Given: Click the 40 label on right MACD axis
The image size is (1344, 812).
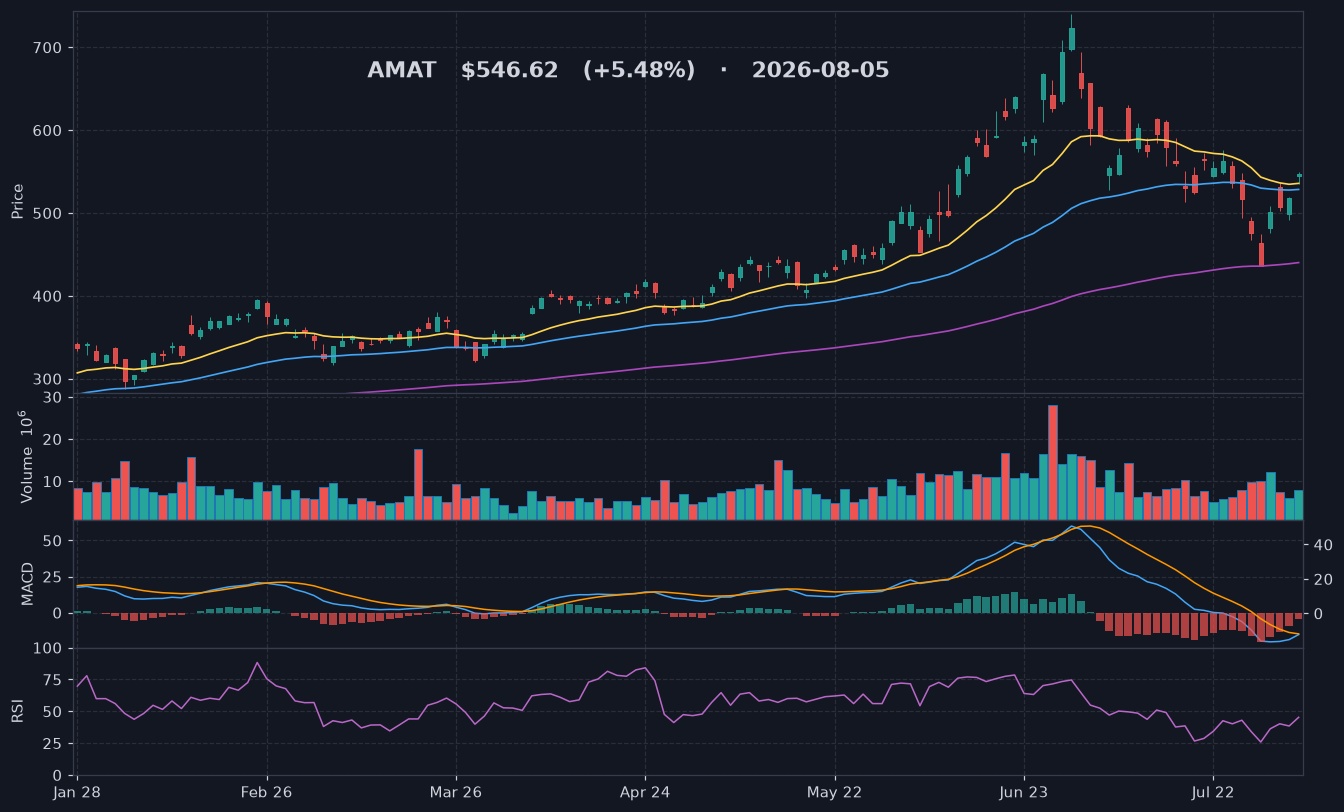Looking at the screenshot, I should coord(1322,546).
